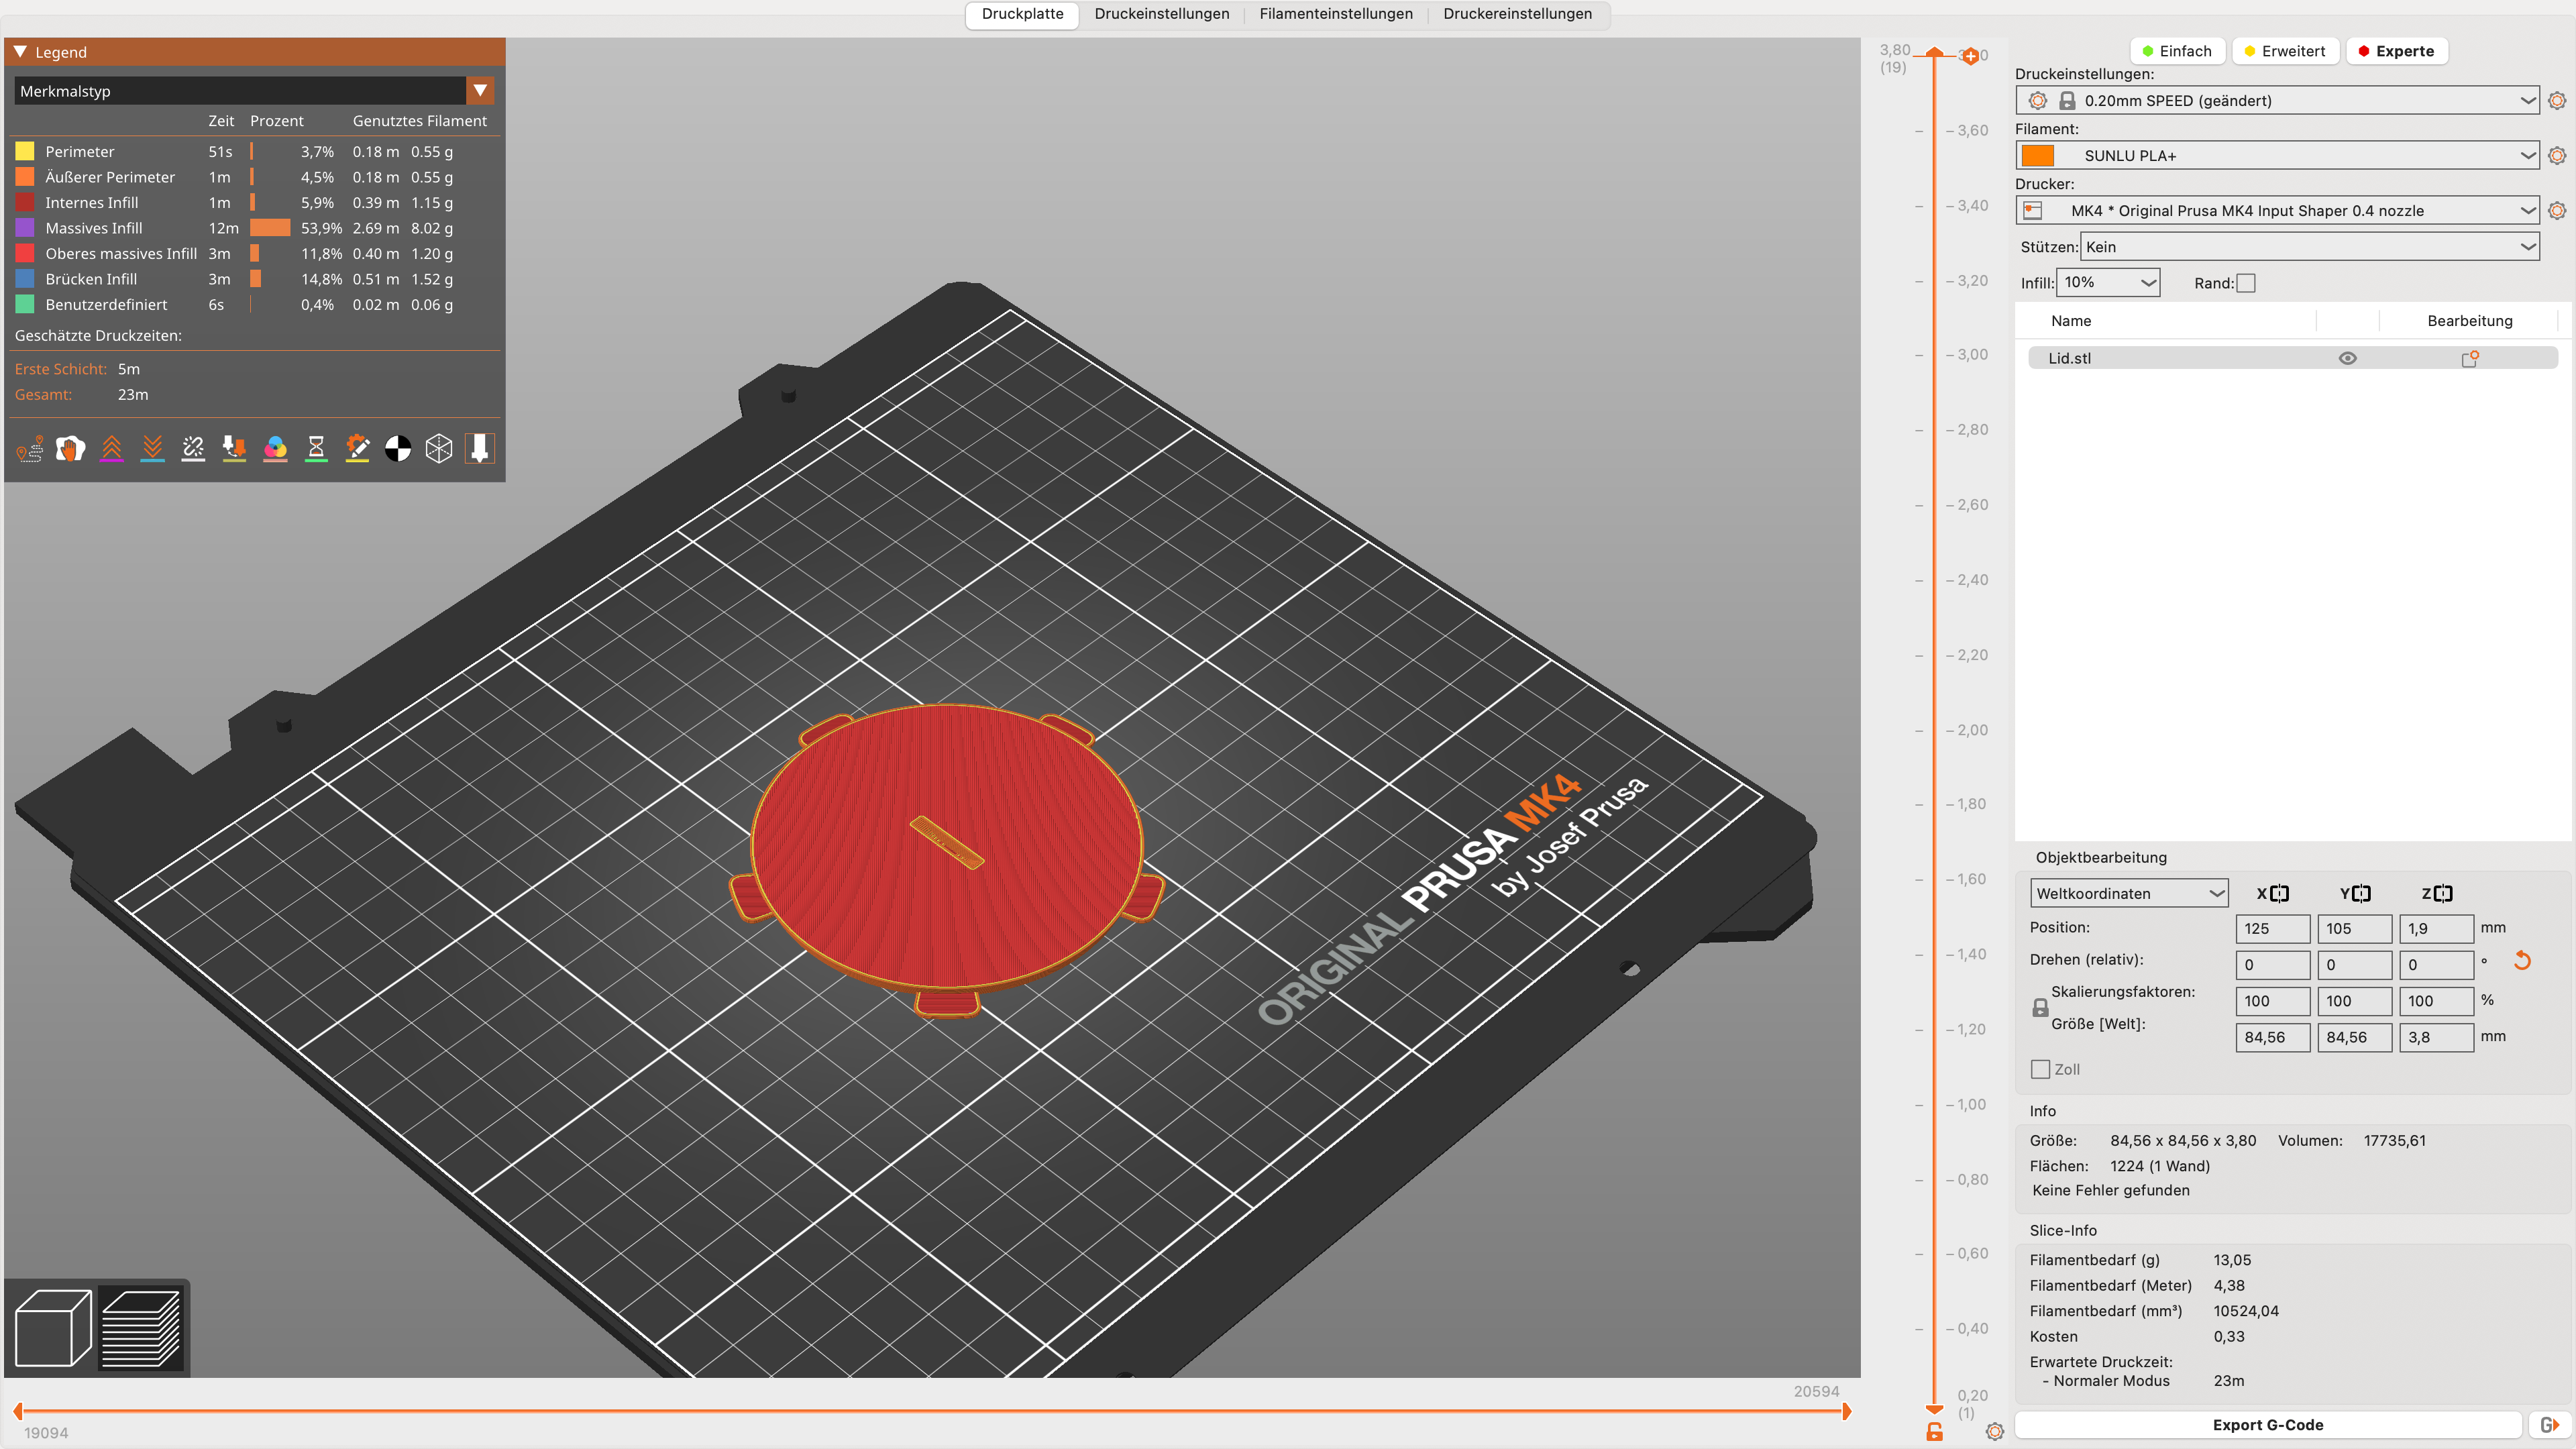Toggle wipe visibility hand icon
This screenshot has width=2576, height=1449.
pos(70,449)
